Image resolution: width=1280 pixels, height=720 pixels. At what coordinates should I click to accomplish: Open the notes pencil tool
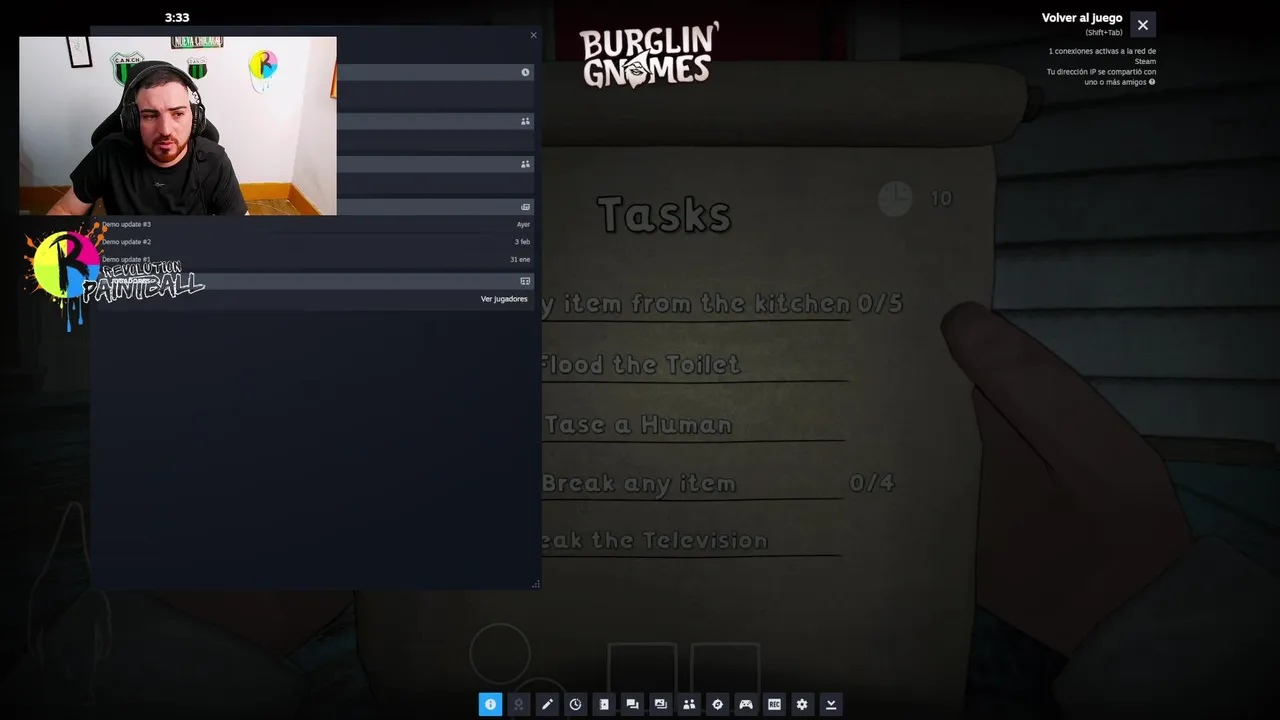tap(547, 704)
